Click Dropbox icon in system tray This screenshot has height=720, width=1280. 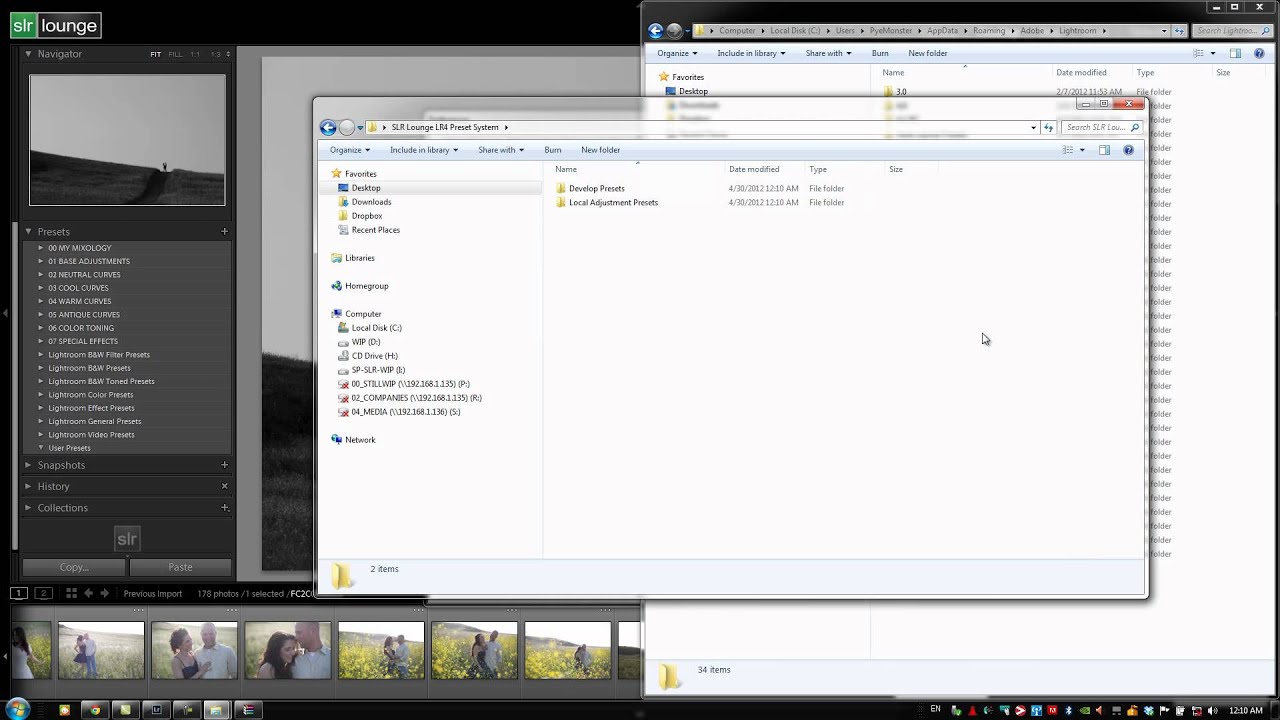pos(1149,710)
